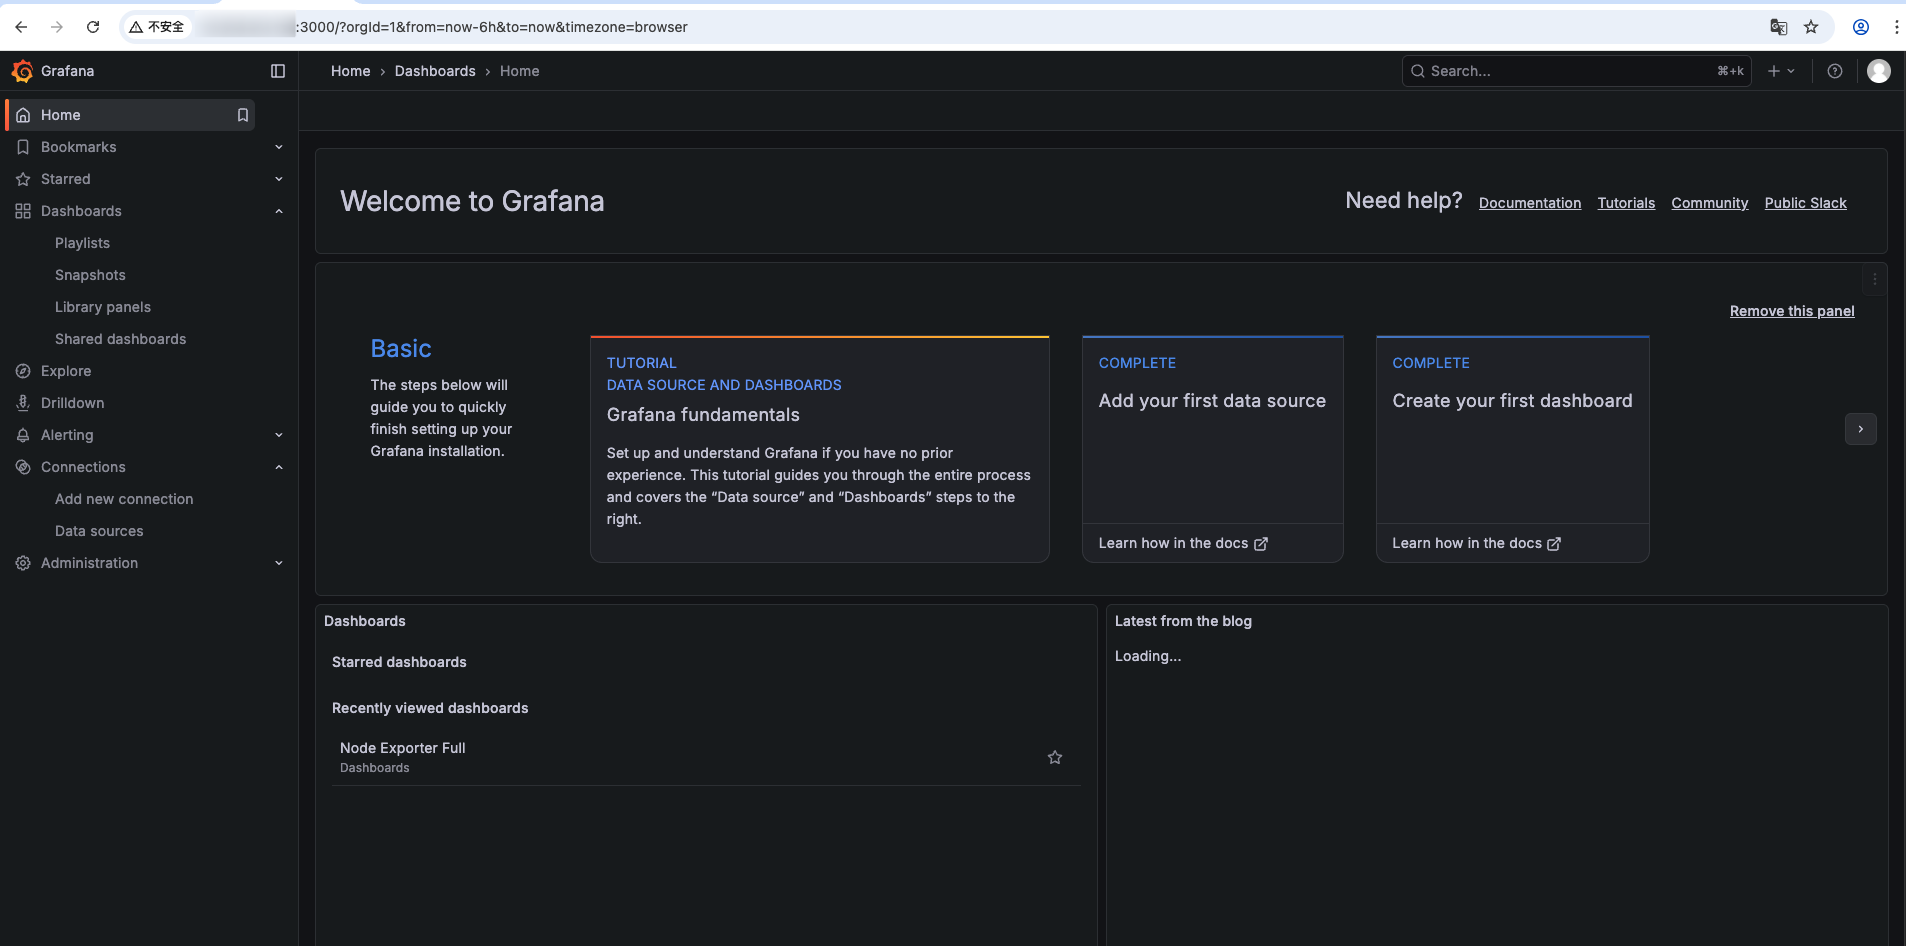Learn how in docs for data source
This screenshot has width=1906, height=946.
[x=1183, y=543]
